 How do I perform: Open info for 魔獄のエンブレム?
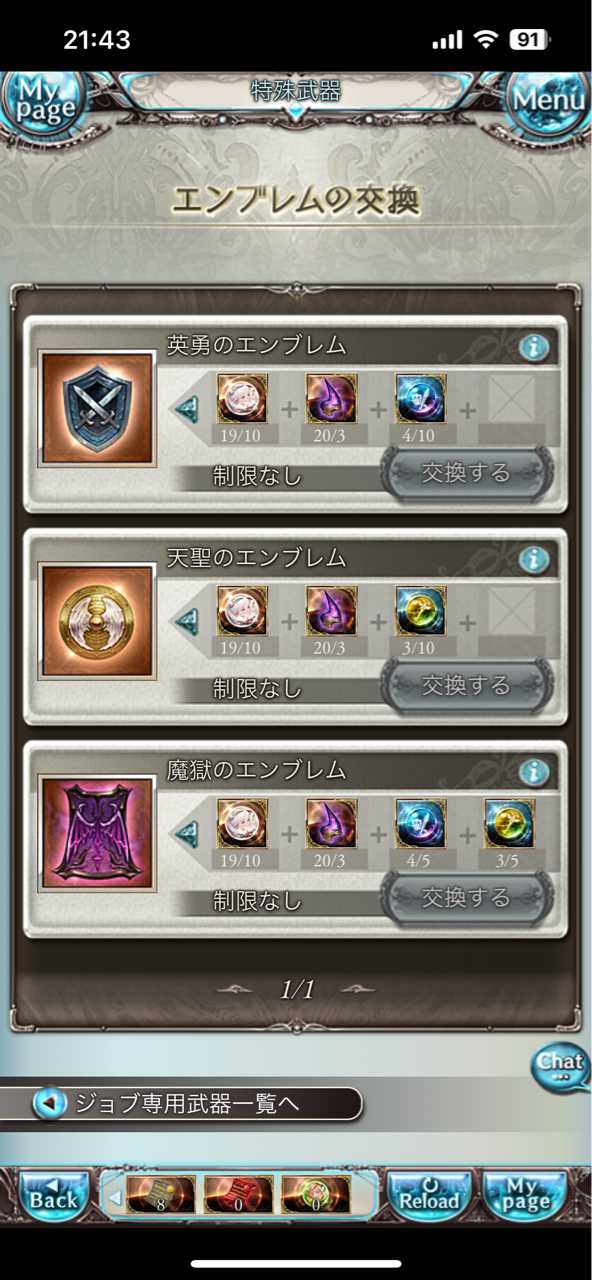[x=534, y=772]
